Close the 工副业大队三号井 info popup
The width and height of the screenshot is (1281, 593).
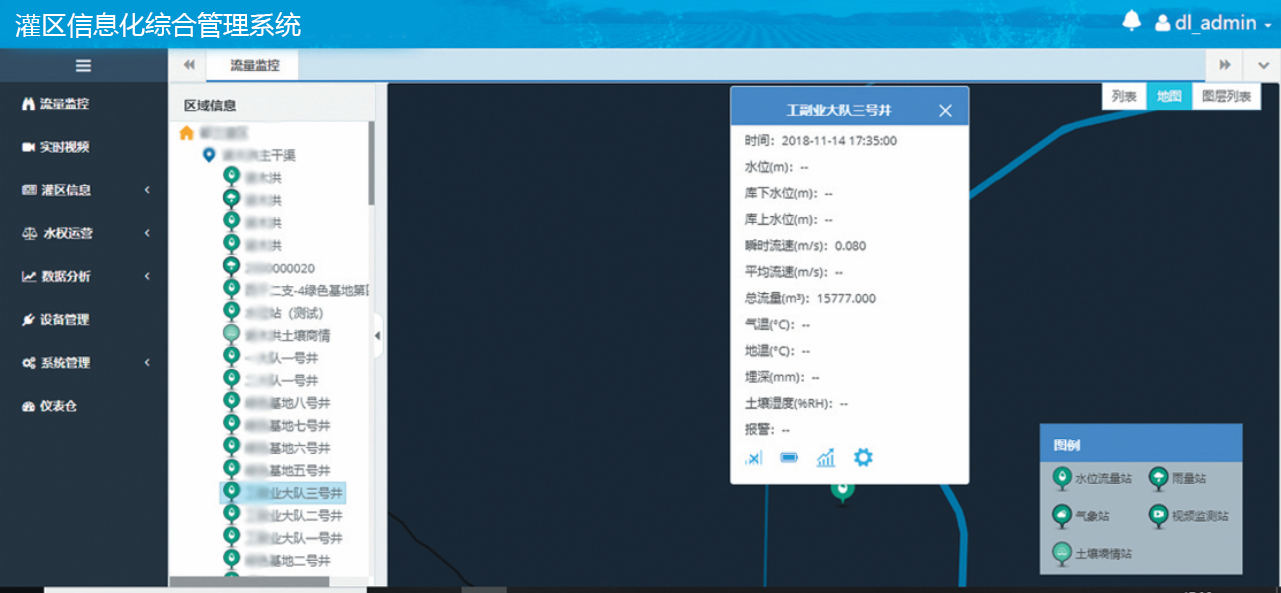[945, 110]
